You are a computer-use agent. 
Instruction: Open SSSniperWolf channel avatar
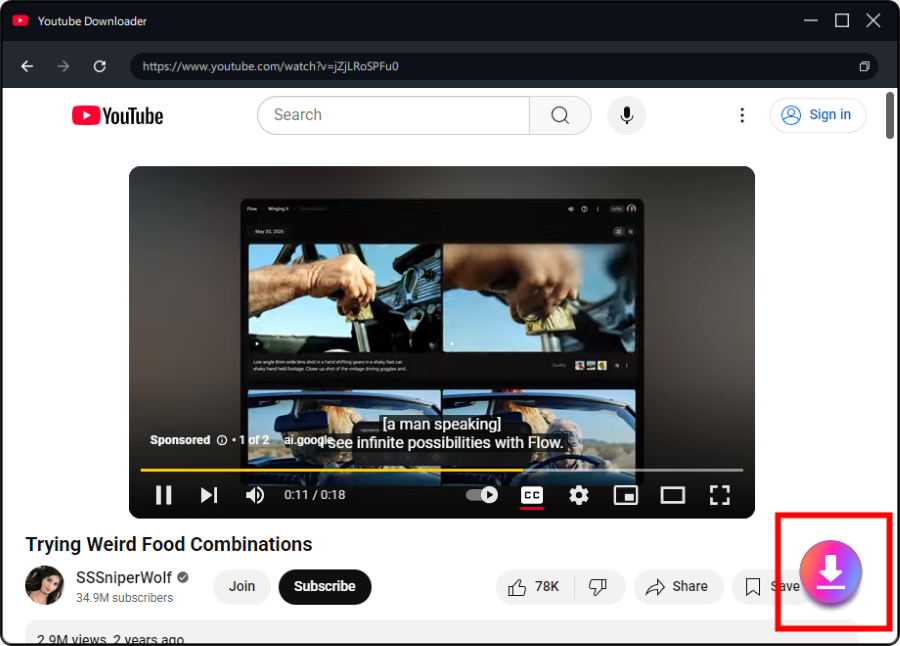44,585
